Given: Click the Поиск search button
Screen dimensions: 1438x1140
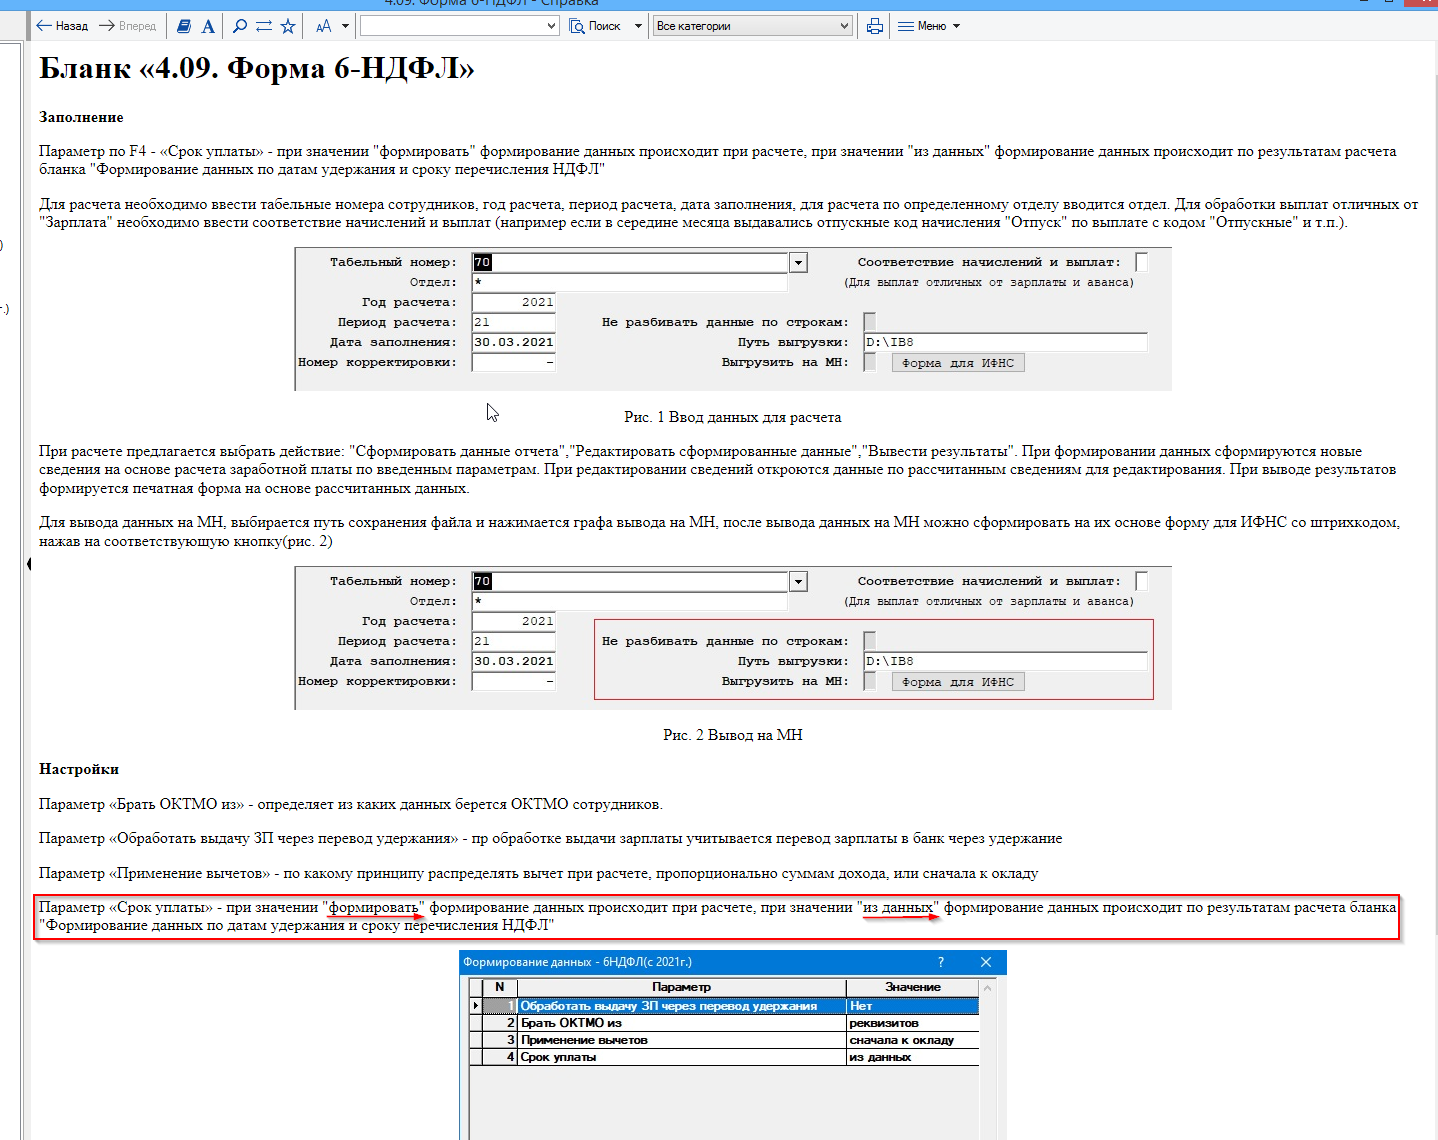Looking at the screenshot, I should point(596,26).
